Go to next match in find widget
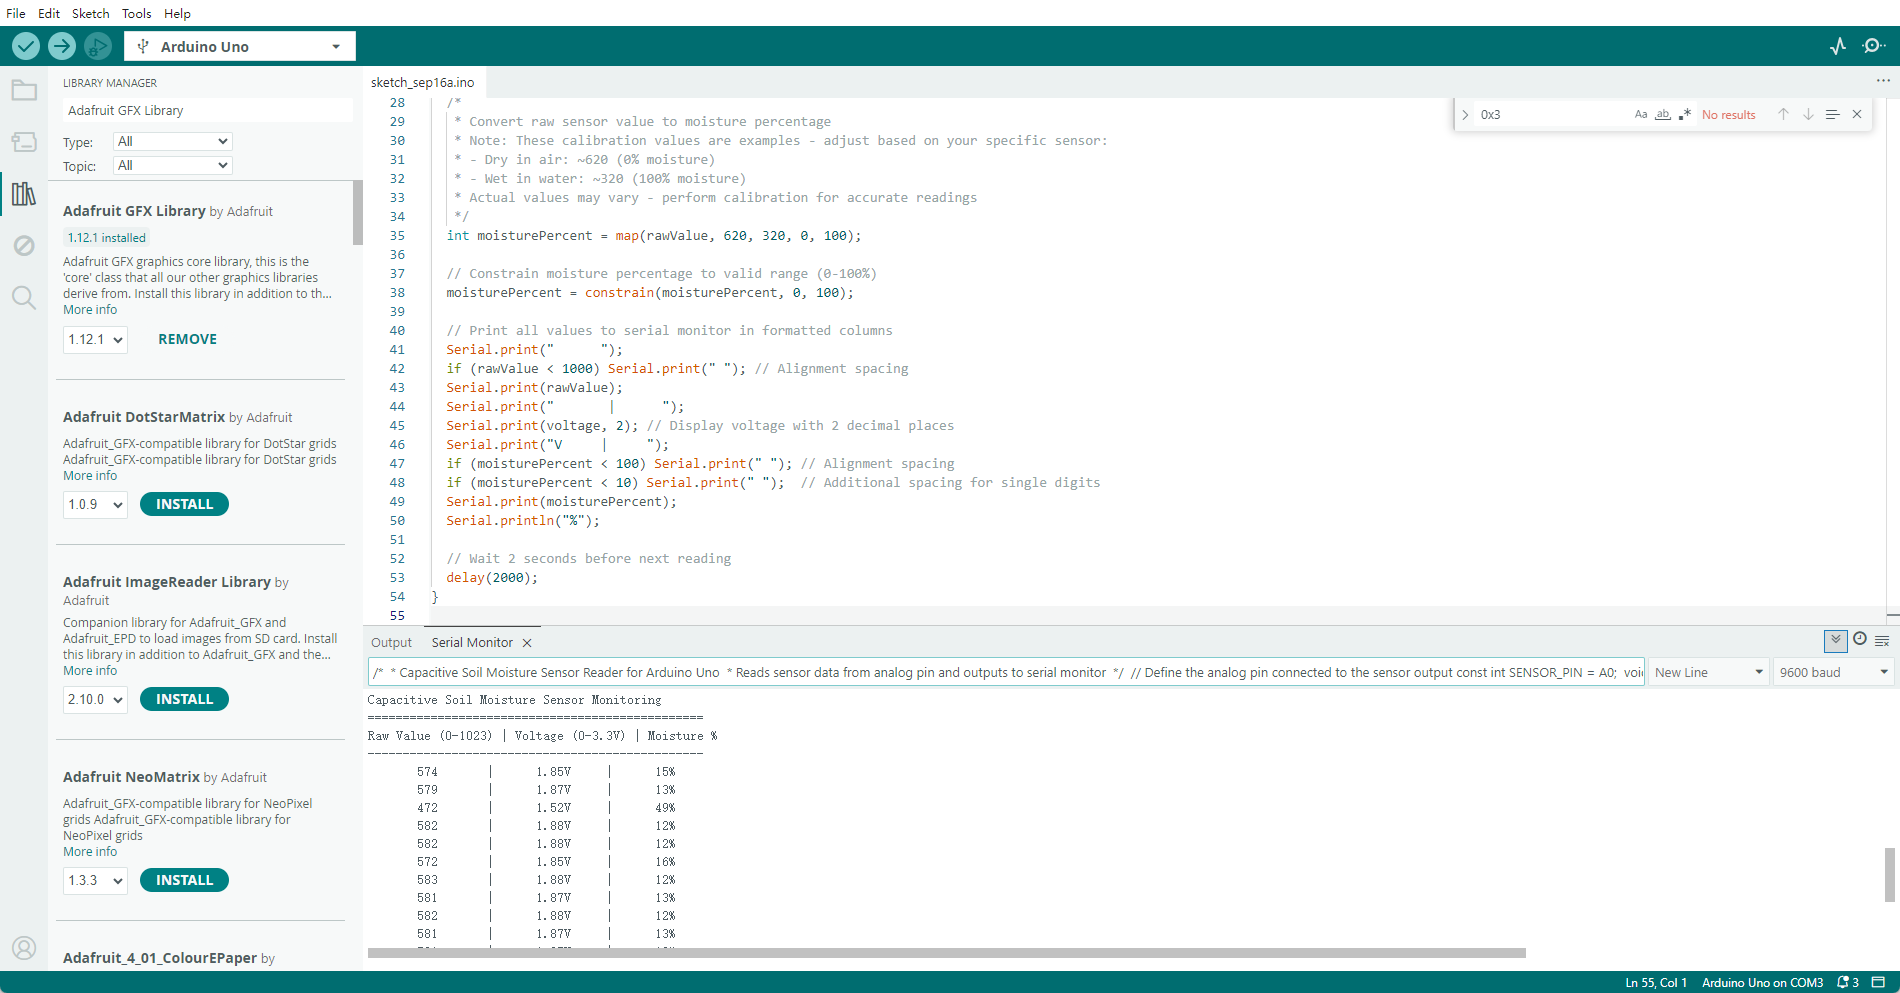 click(x=1808, y=114)
